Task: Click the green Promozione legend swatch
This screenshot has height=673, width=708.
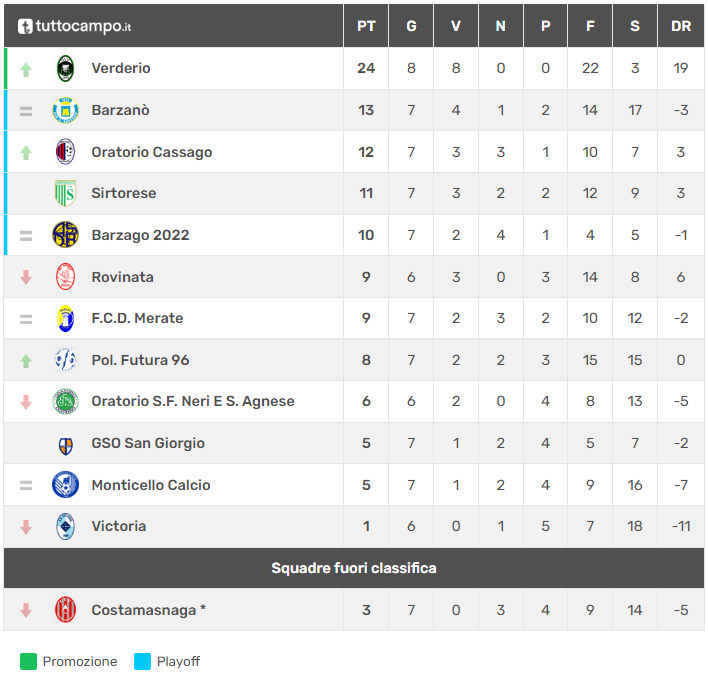Action: point(28,661)
